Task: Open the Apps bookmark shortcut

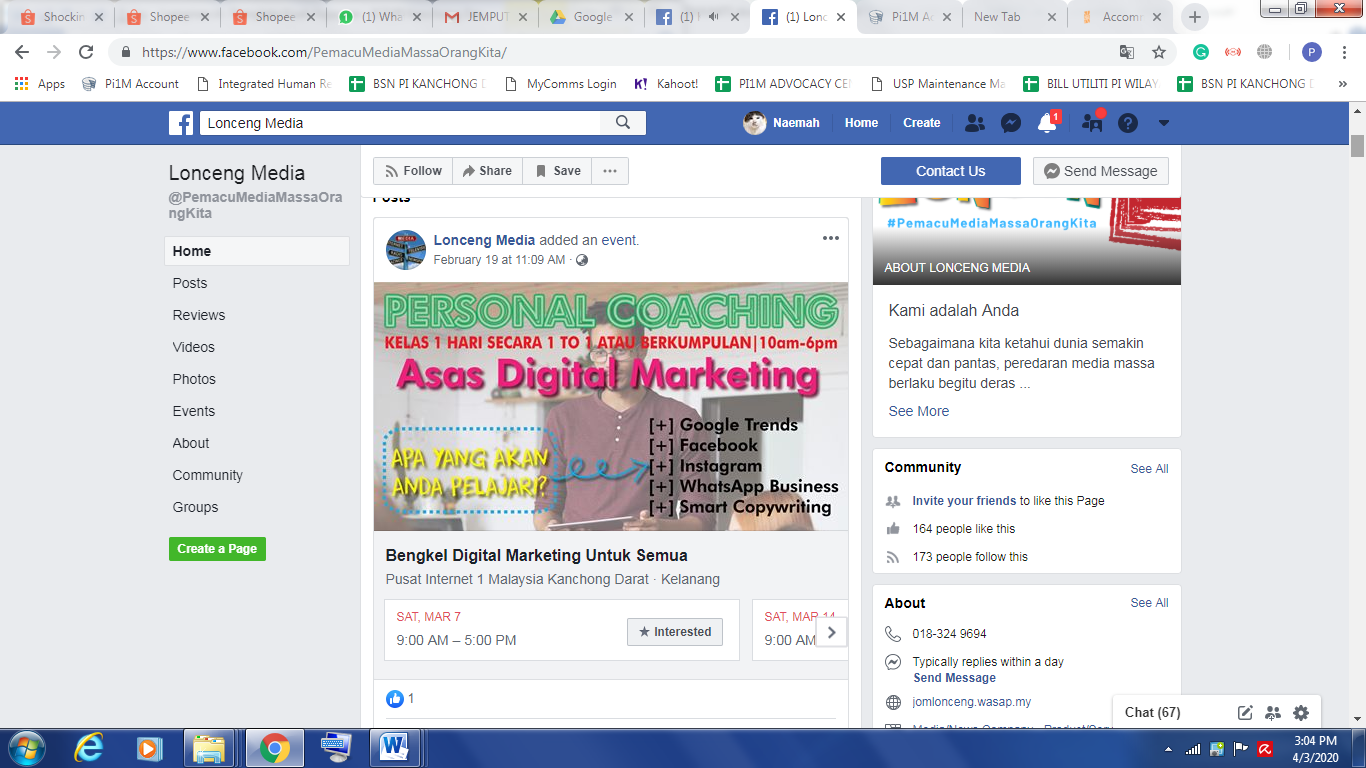Action: [40, 84]
